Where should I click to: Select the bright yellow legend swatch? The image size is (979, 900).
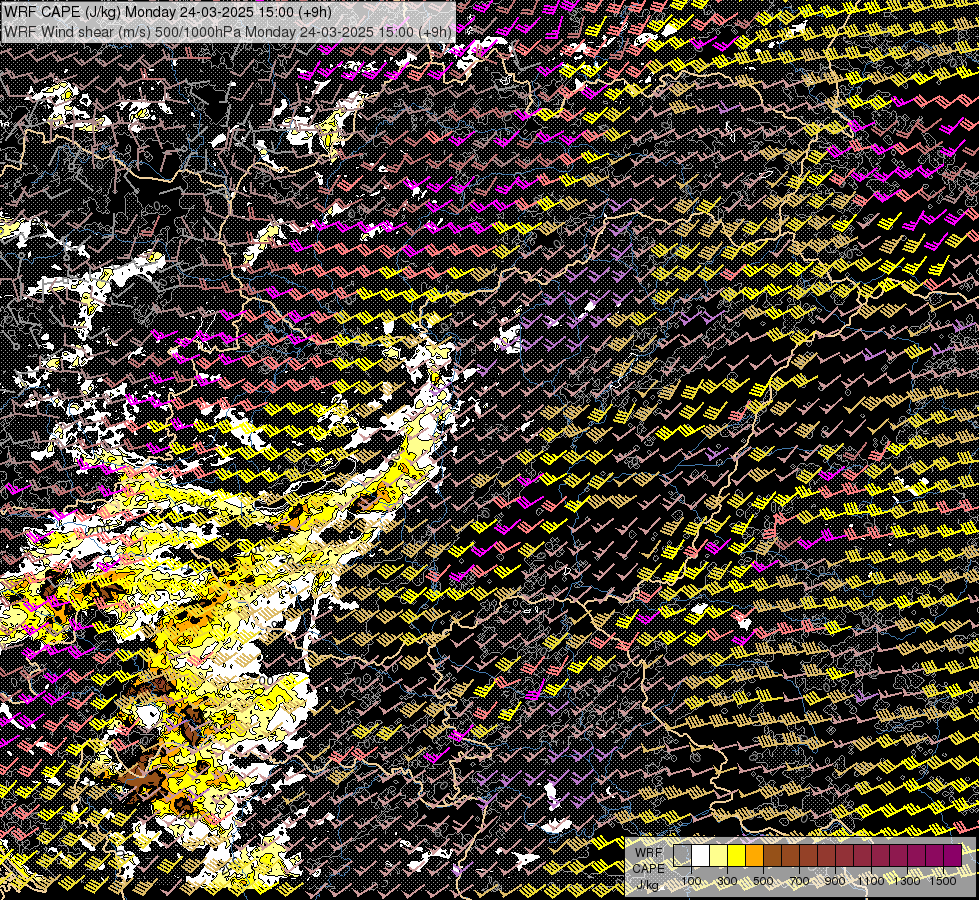(737, 855)
